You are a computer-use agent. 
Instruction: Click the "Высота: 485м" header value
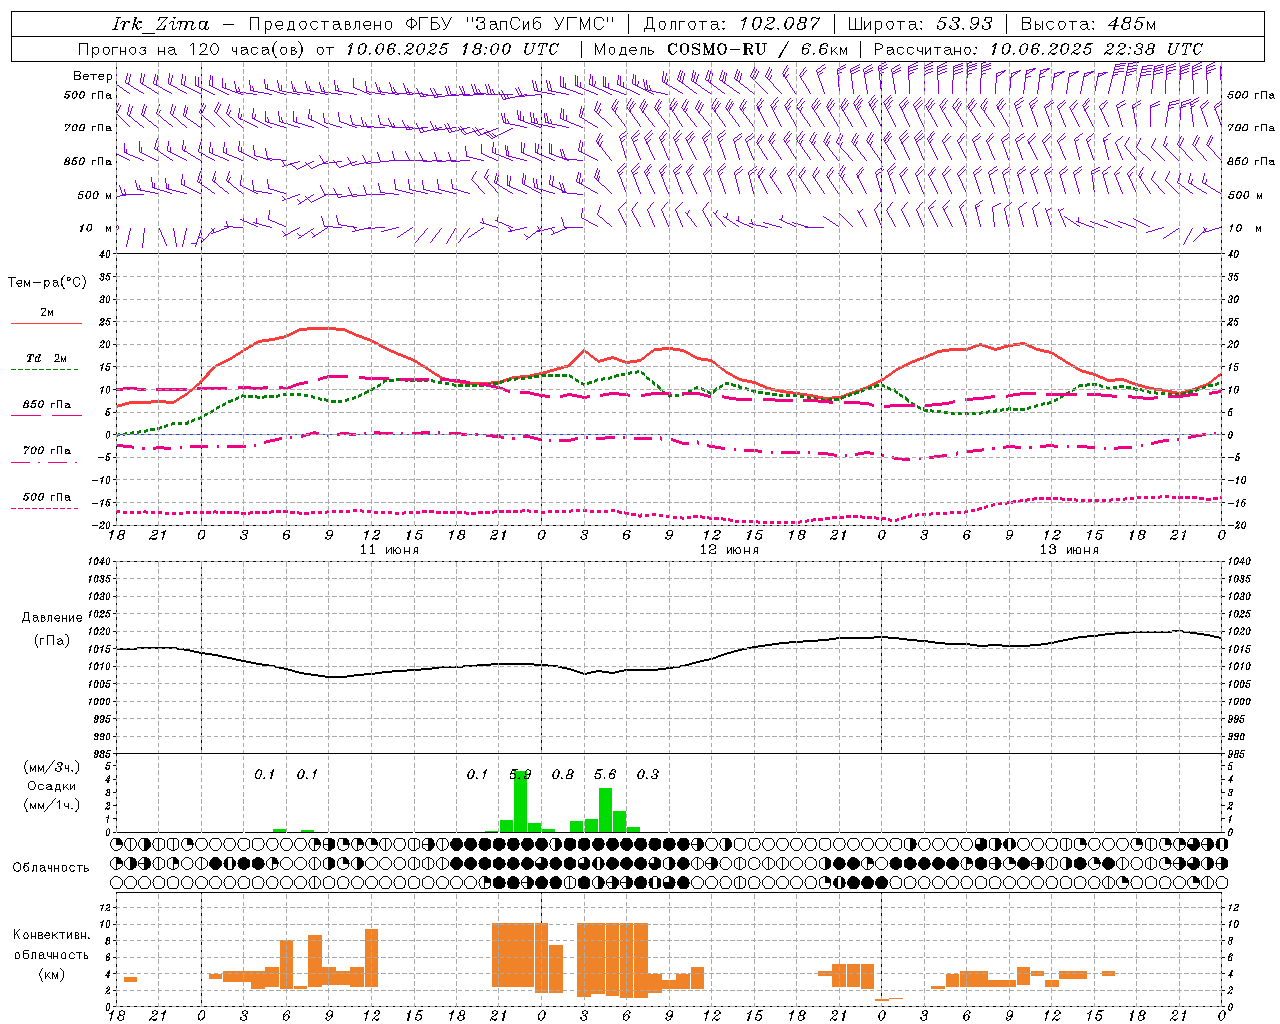click(1088, 24)
